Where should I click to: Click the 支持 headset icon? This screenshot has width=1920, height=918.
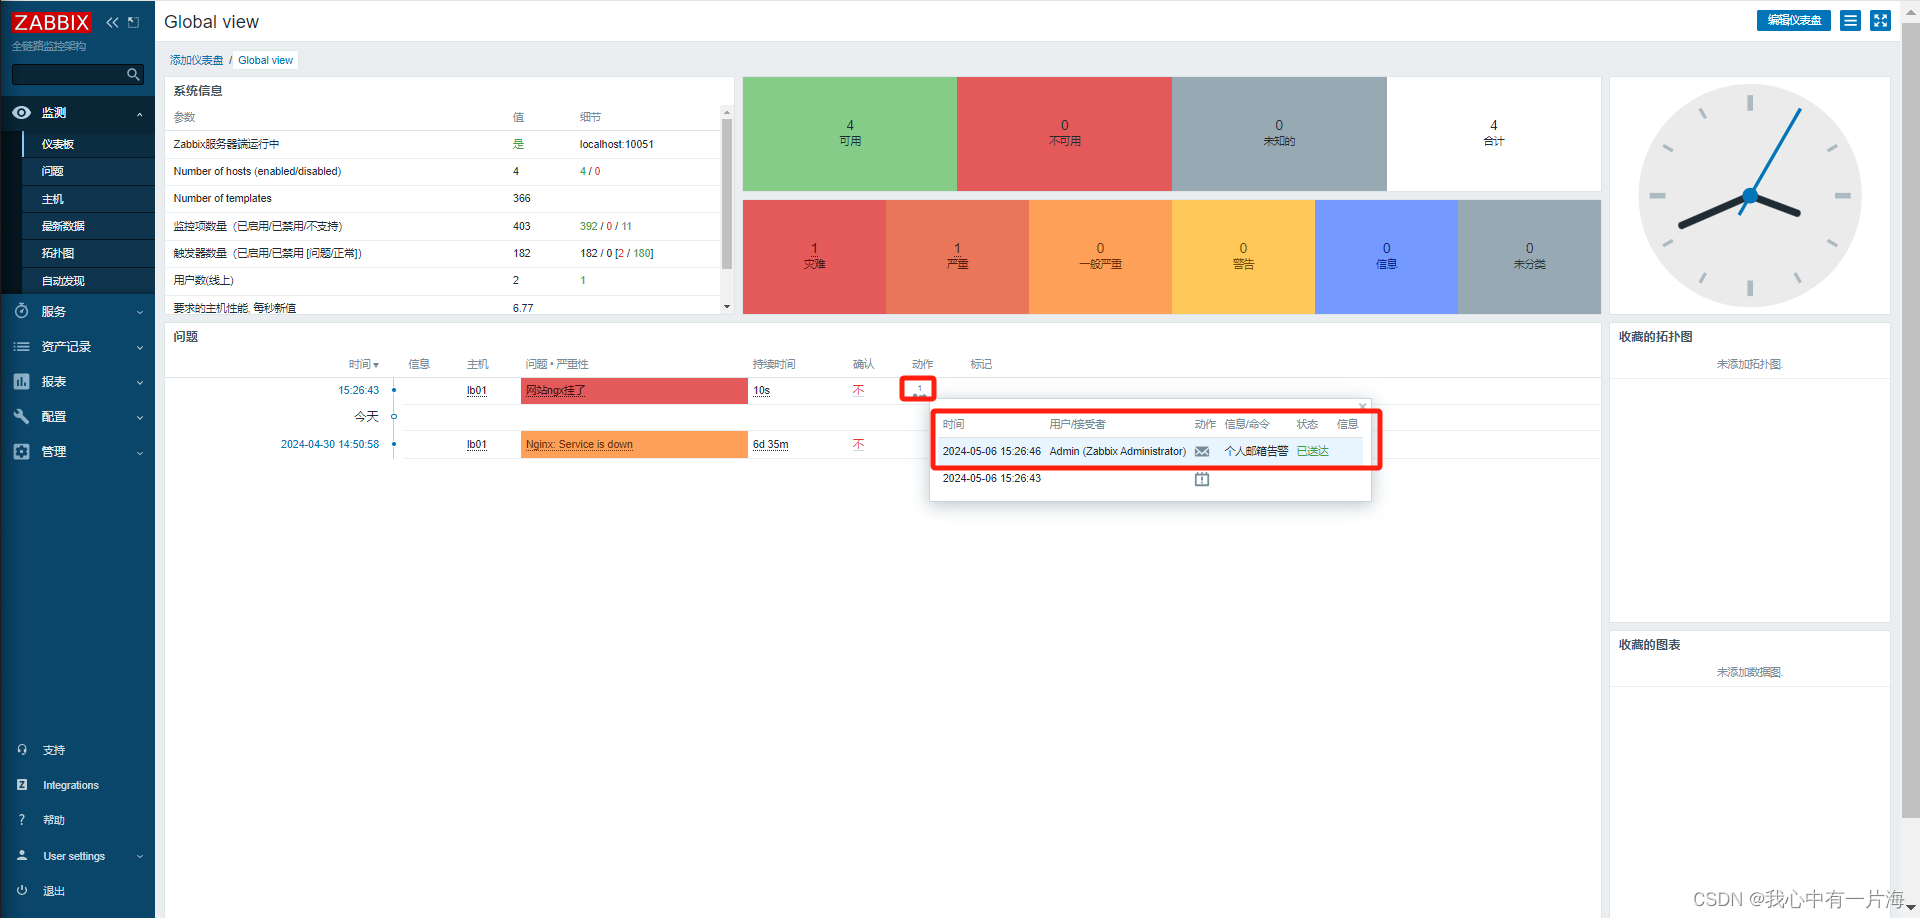point(22,749)
